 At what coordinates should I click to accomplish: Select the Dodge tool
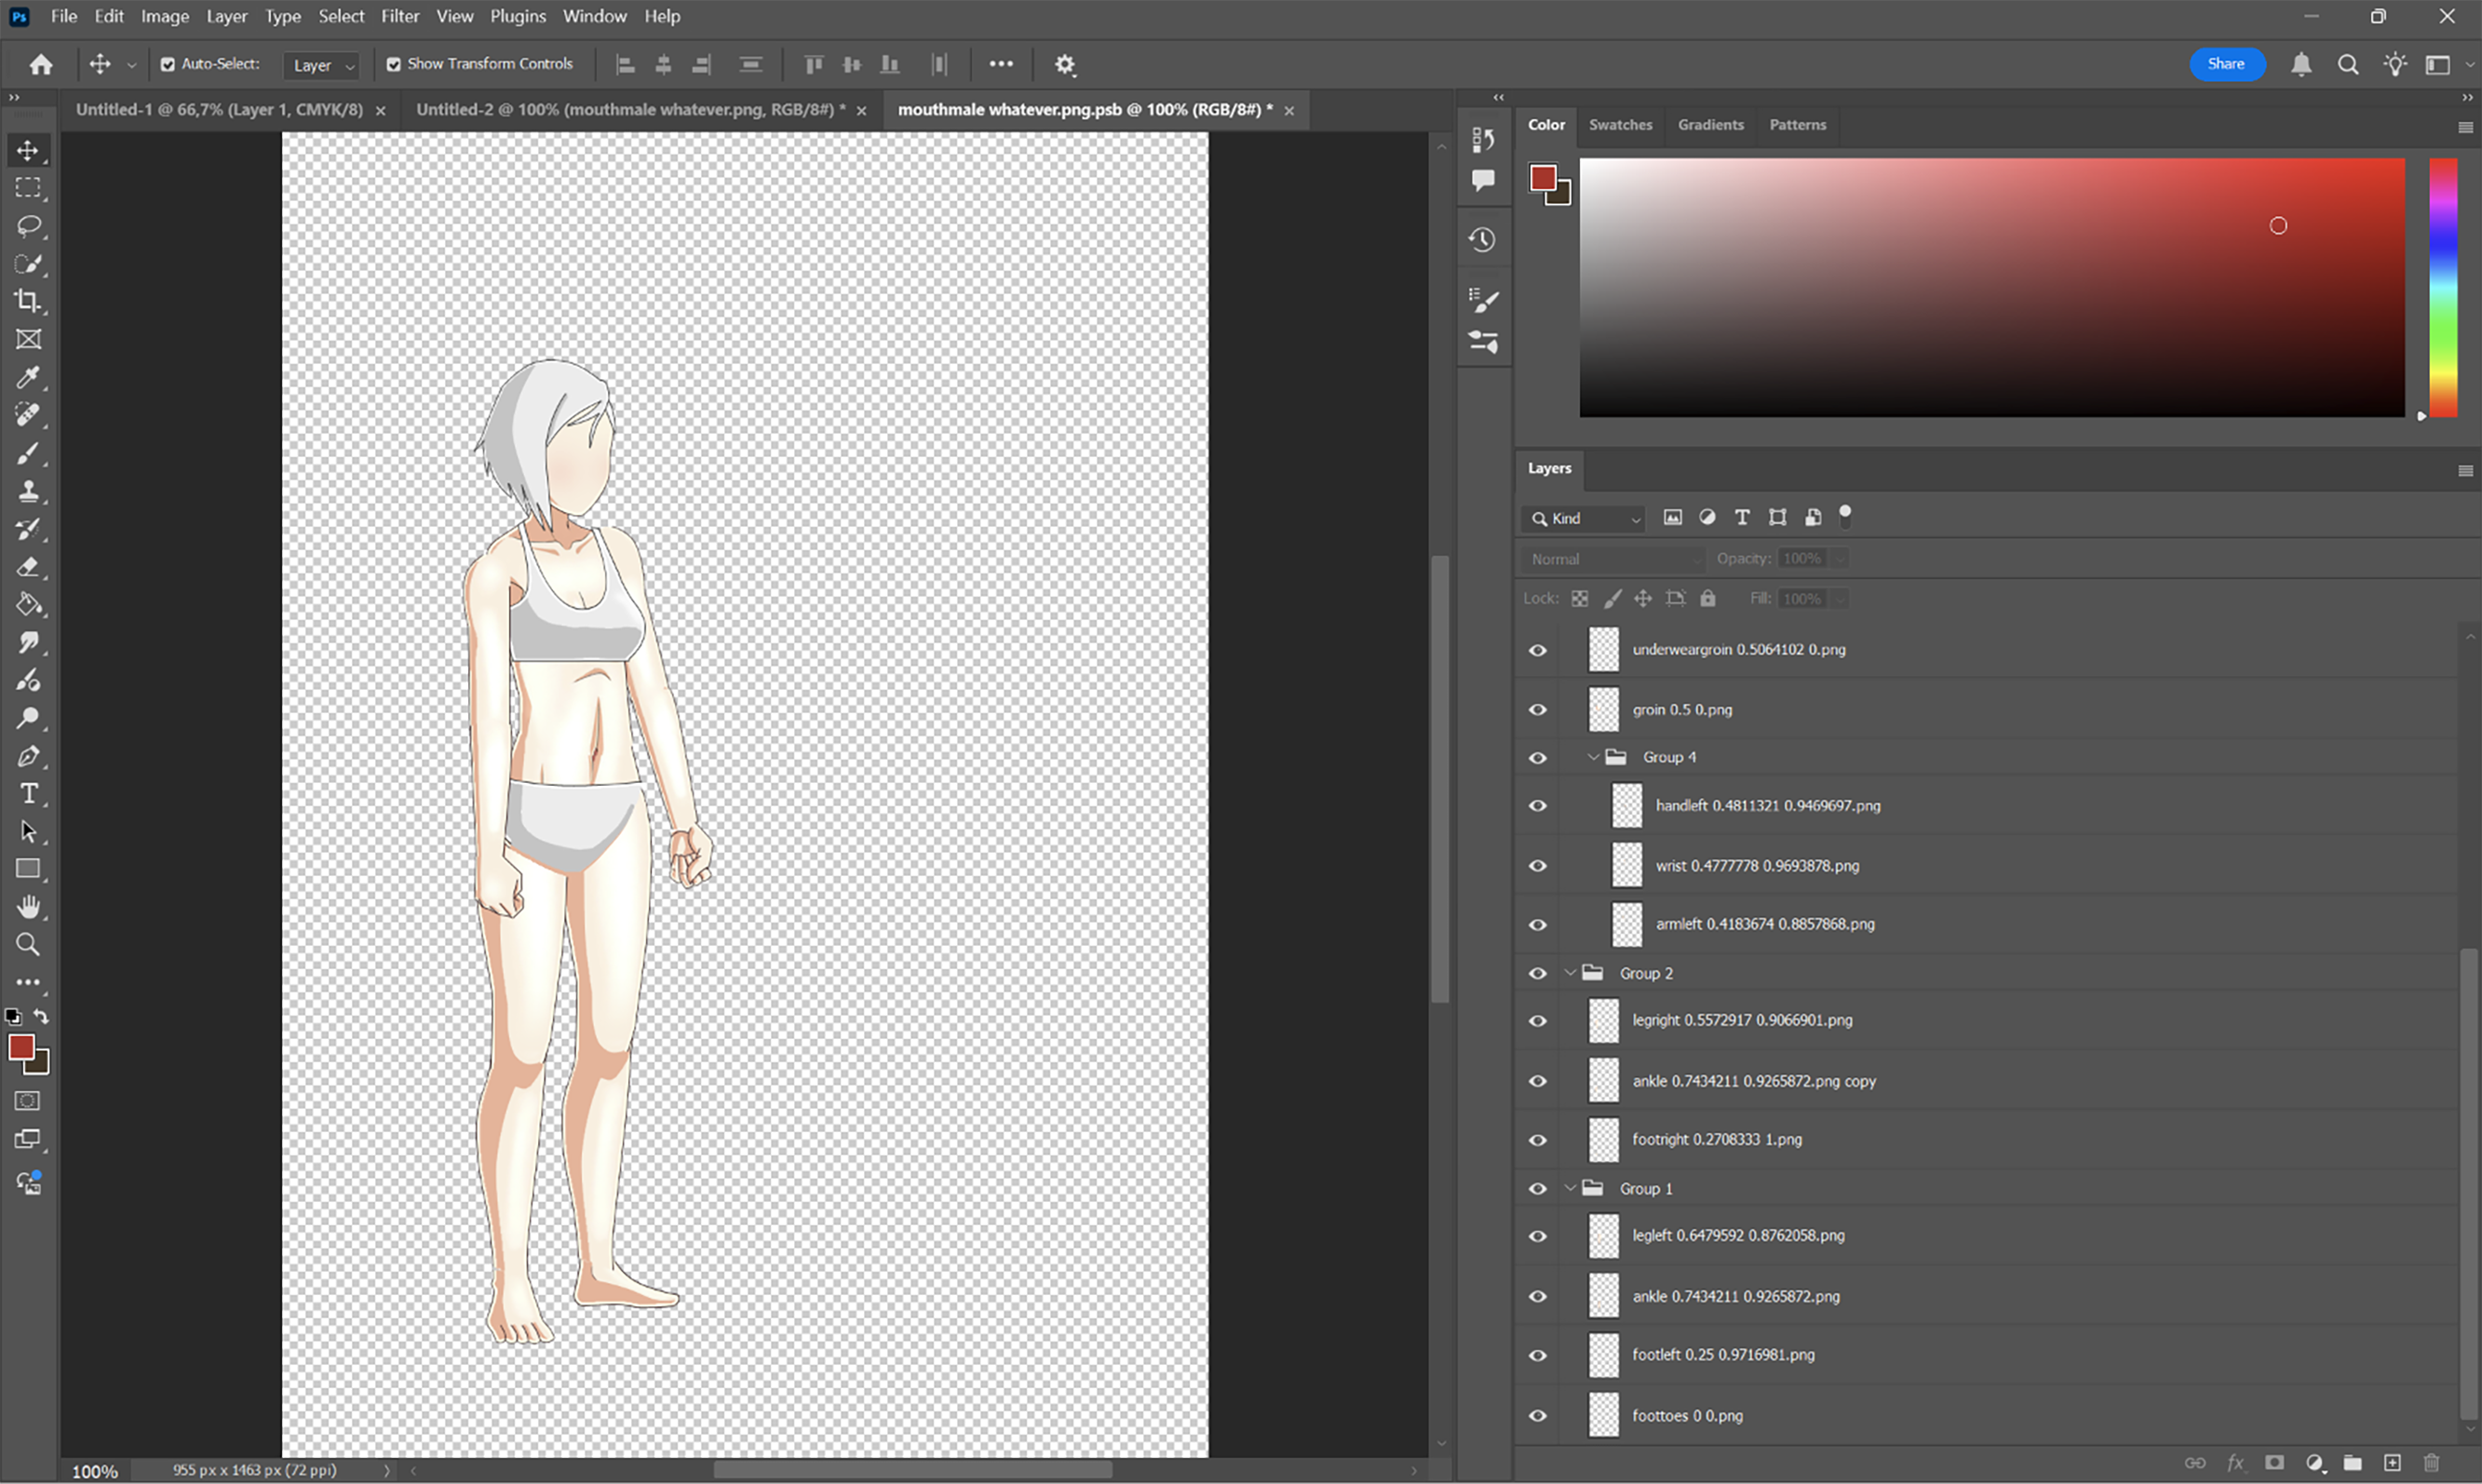point(28,718)
